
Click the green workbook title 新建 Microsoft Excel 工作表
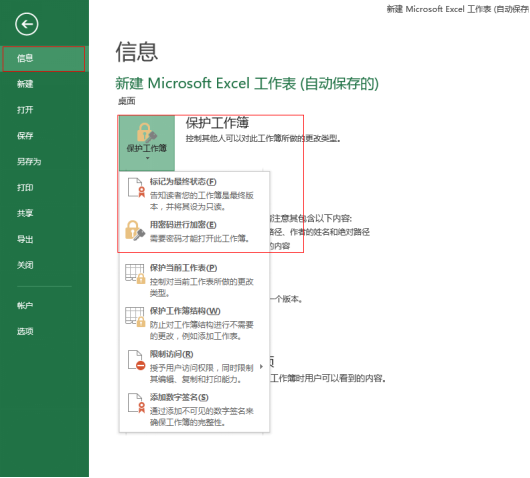click(x=247, y=83)
